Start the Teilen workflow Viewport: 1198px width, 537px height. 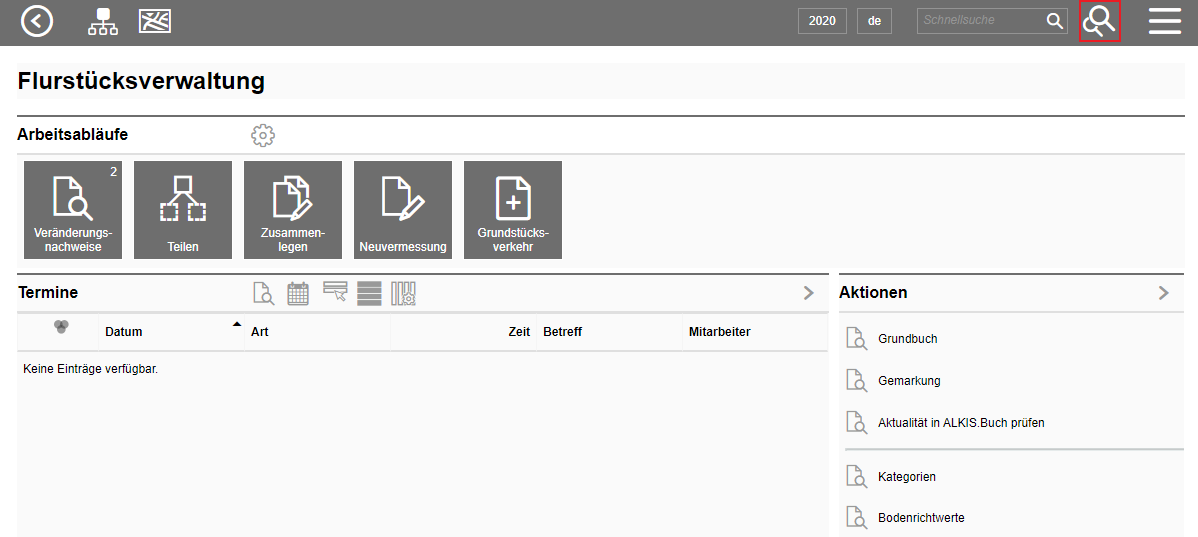[183, 210]
